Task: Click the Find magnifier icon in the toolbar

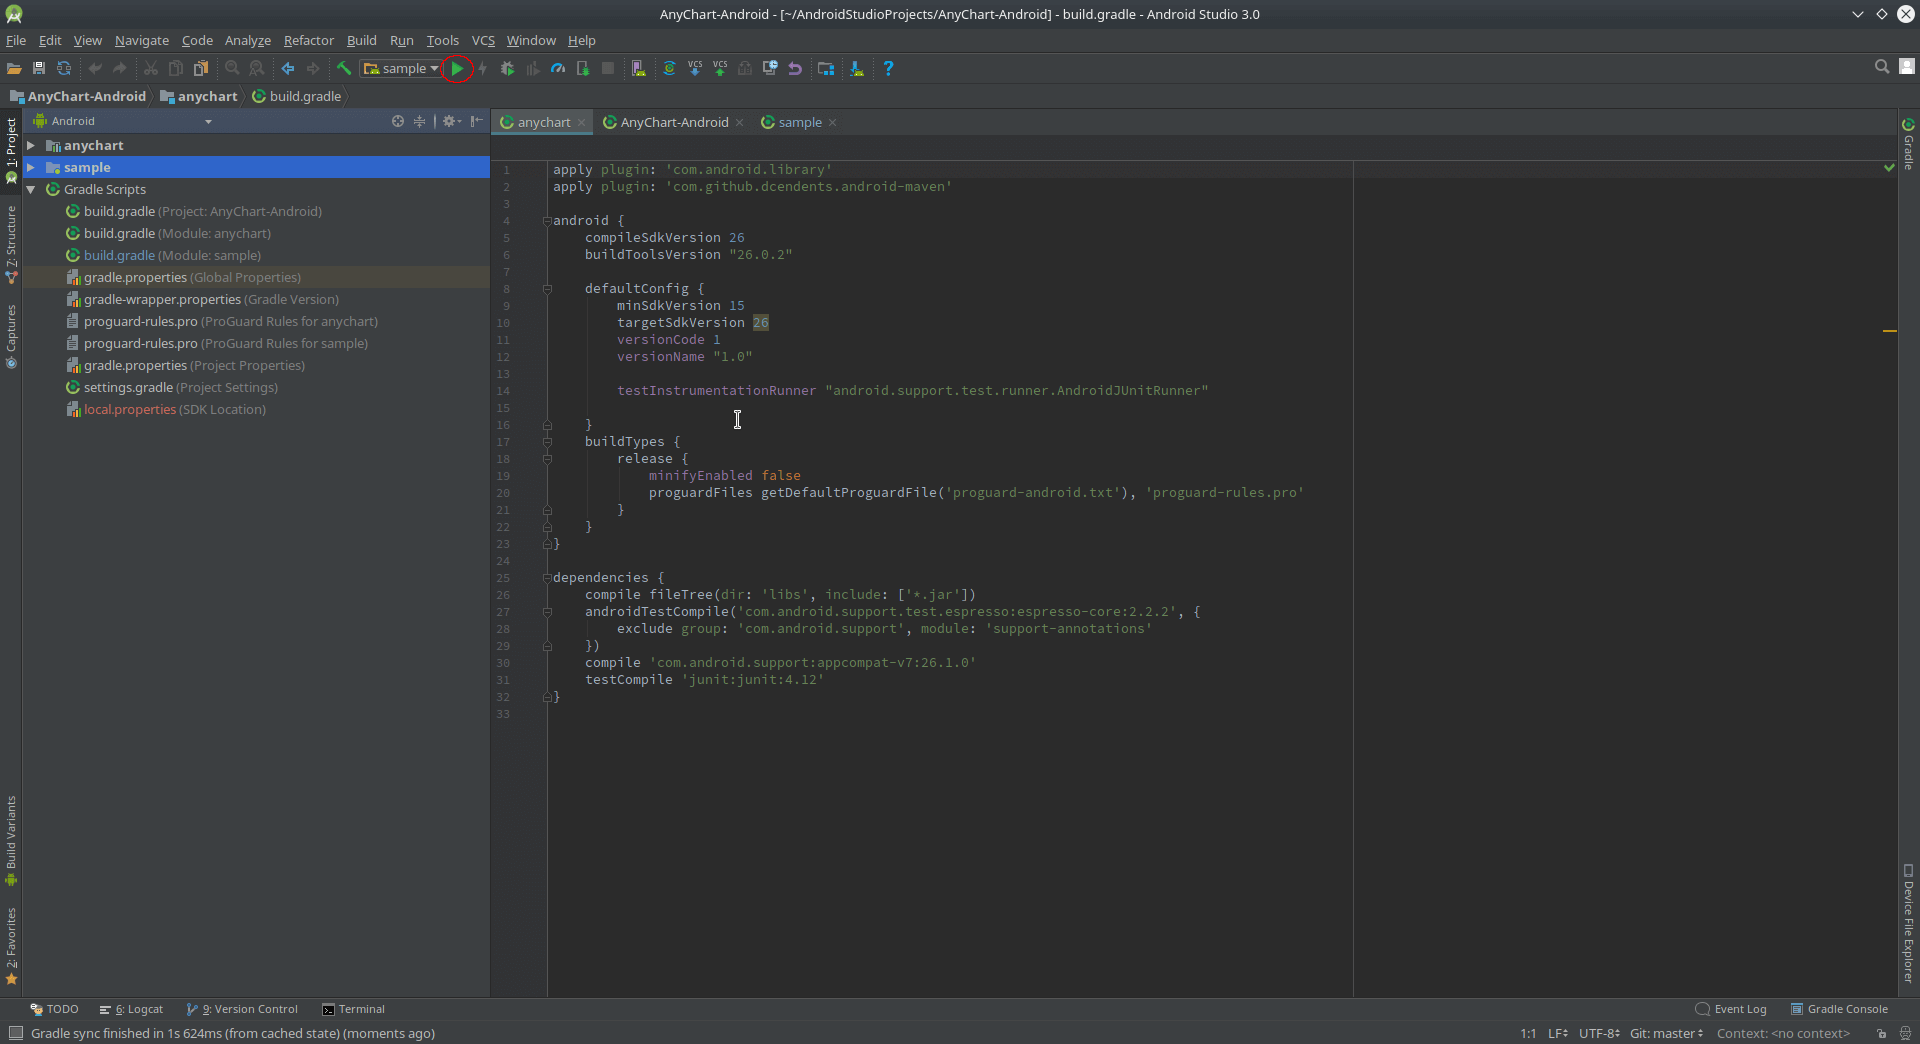Action: coord(232,68)
